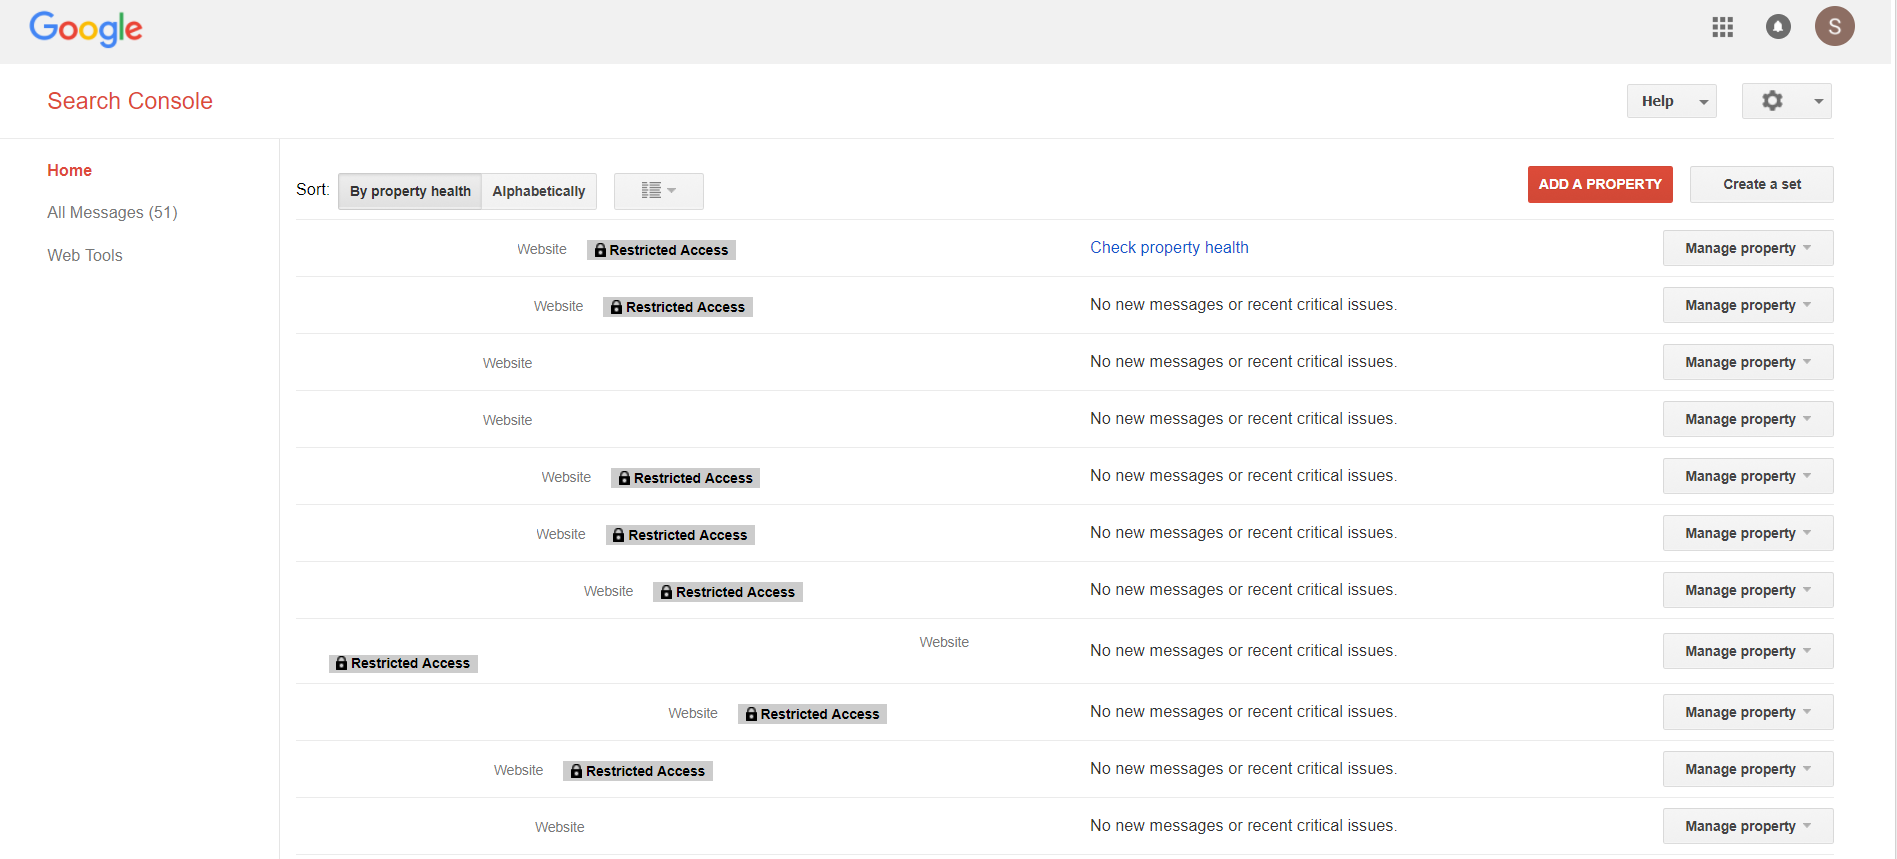
Task: Expand the Help dropdown
Action: (x=1671, y=101)
